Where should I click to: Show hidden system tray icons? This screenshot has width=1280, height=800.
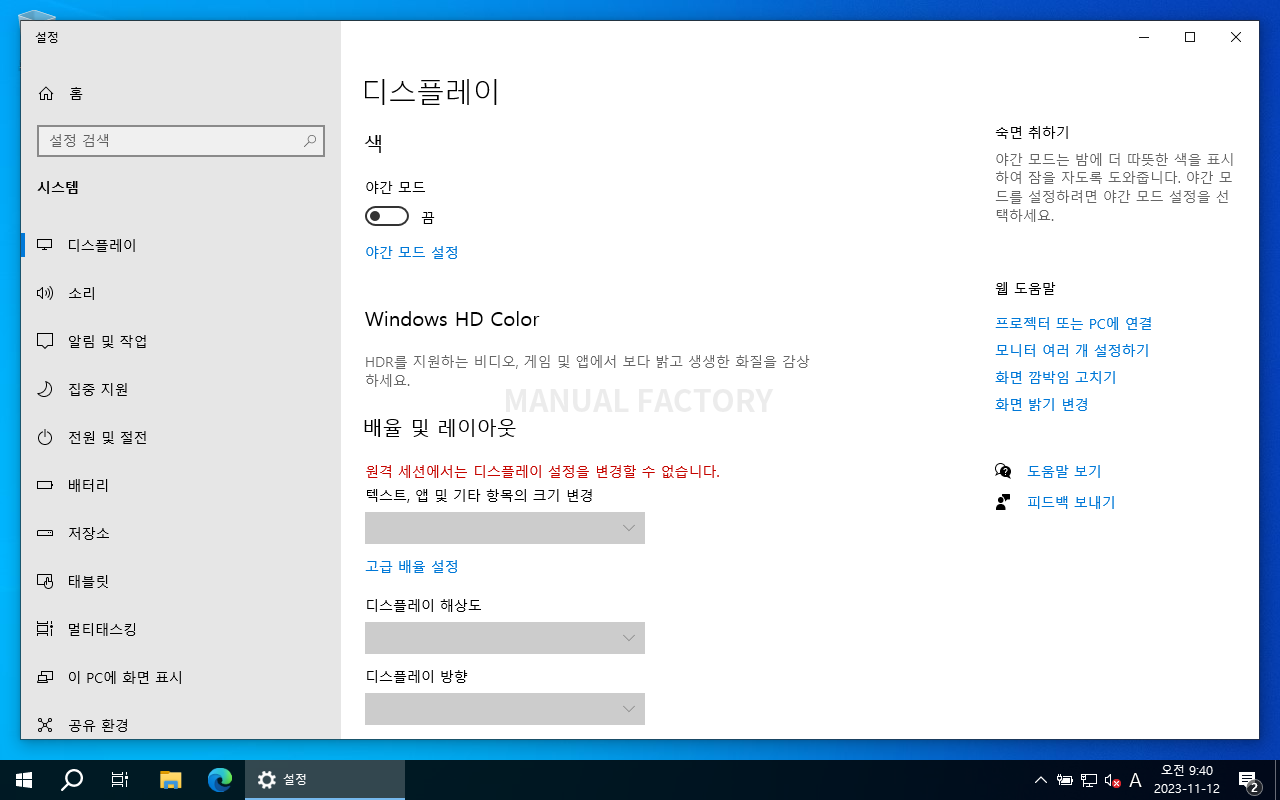1041,780
